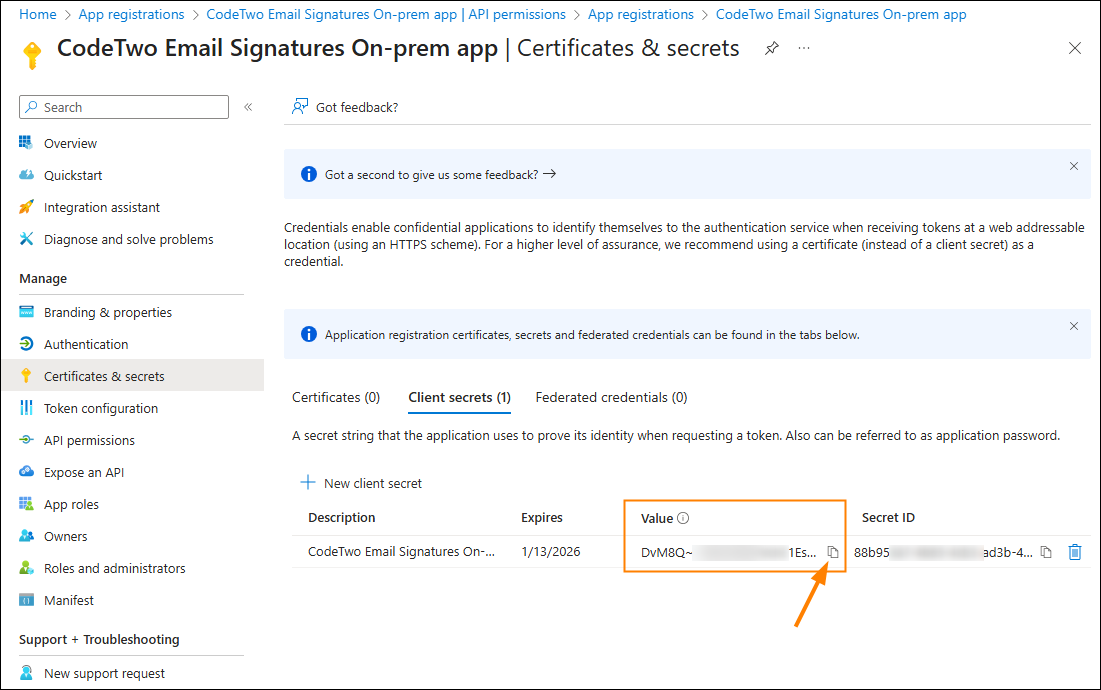Viewport: 1101px width, 690px height.
Task: Open the more options ellipsis in the header
Action: pyautogui.click(x=805, y=48)
